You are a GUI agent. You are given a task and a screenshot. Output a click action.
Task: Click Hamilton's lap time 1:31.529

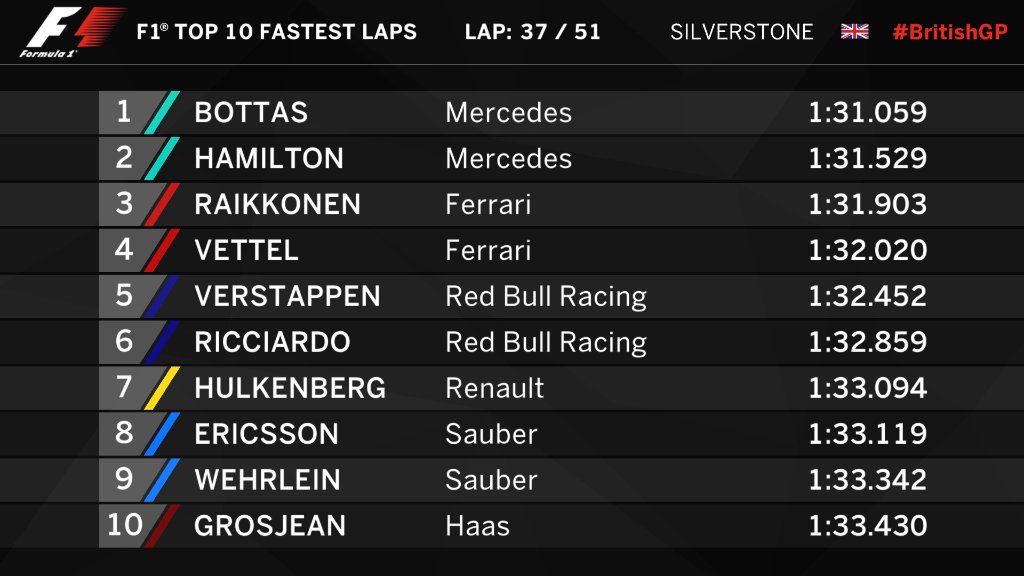click(x=867, y=158)
